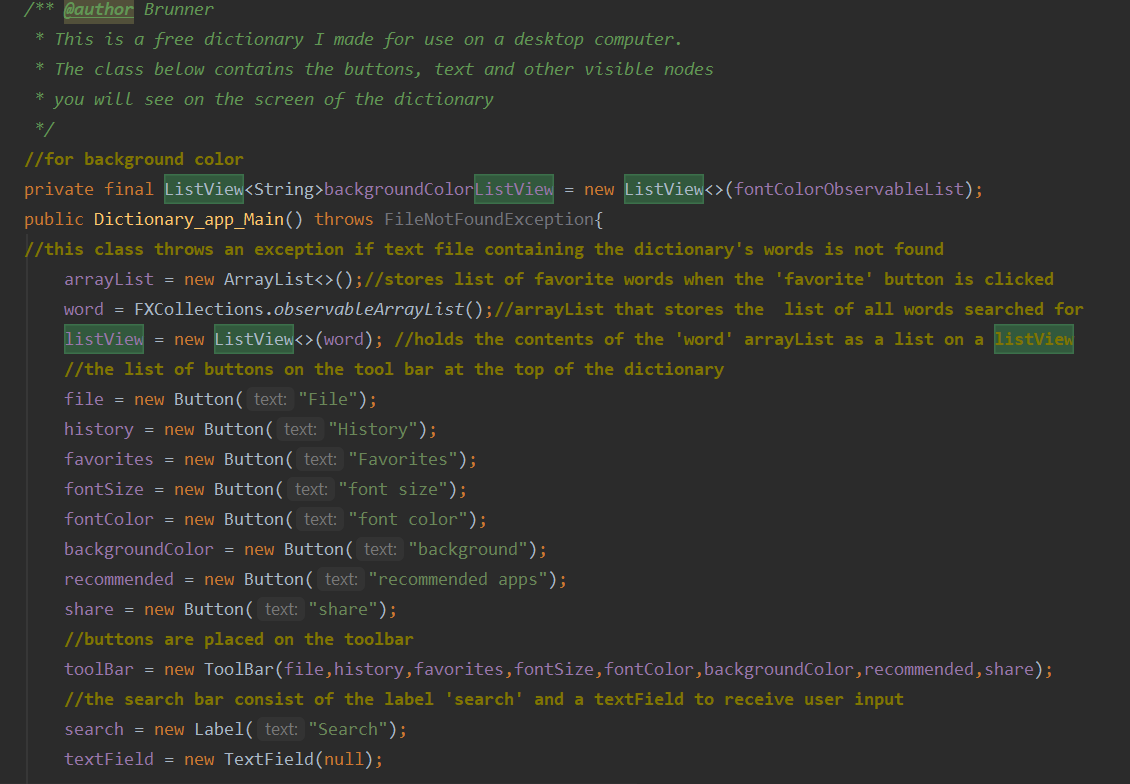Click the 'public' keyword
This screenshot has width=1130, height=784.
tap(54, 219)
